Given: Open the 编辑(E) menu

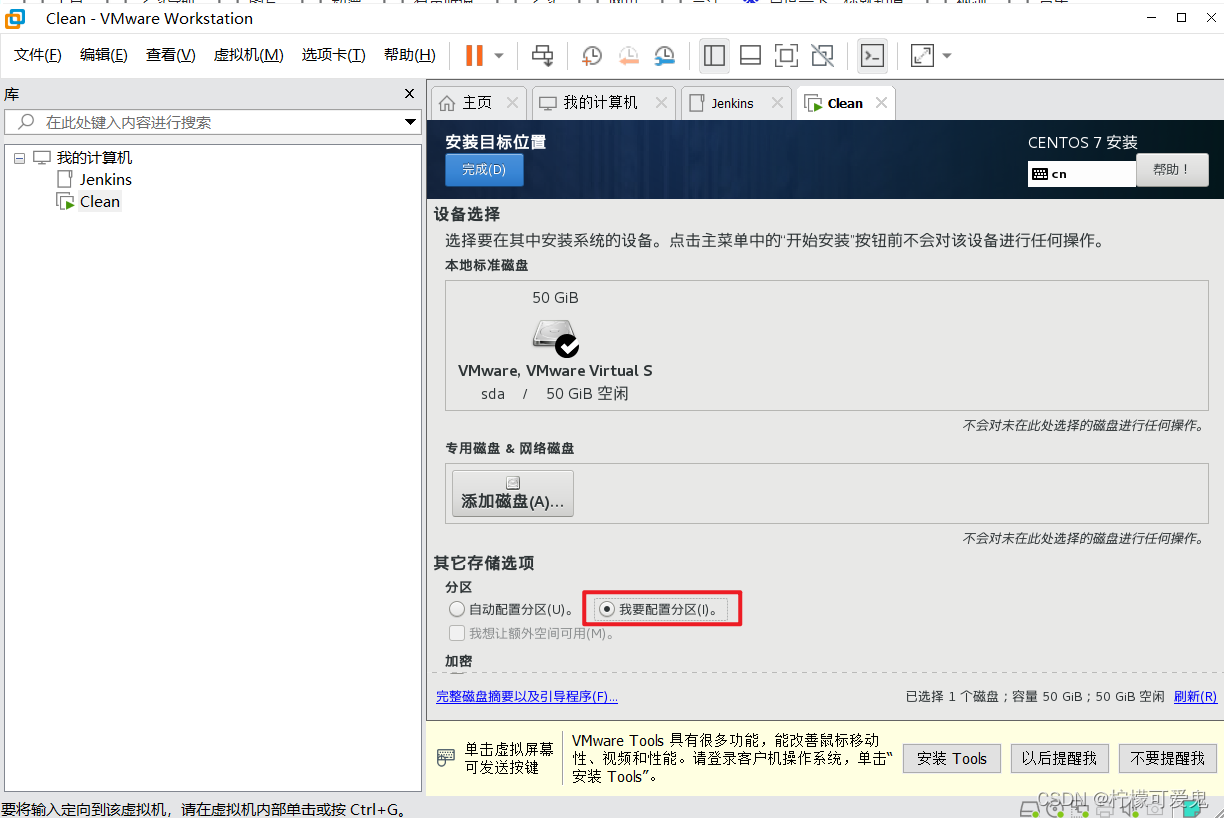Looking at the screenshot, I should point(103,55).
